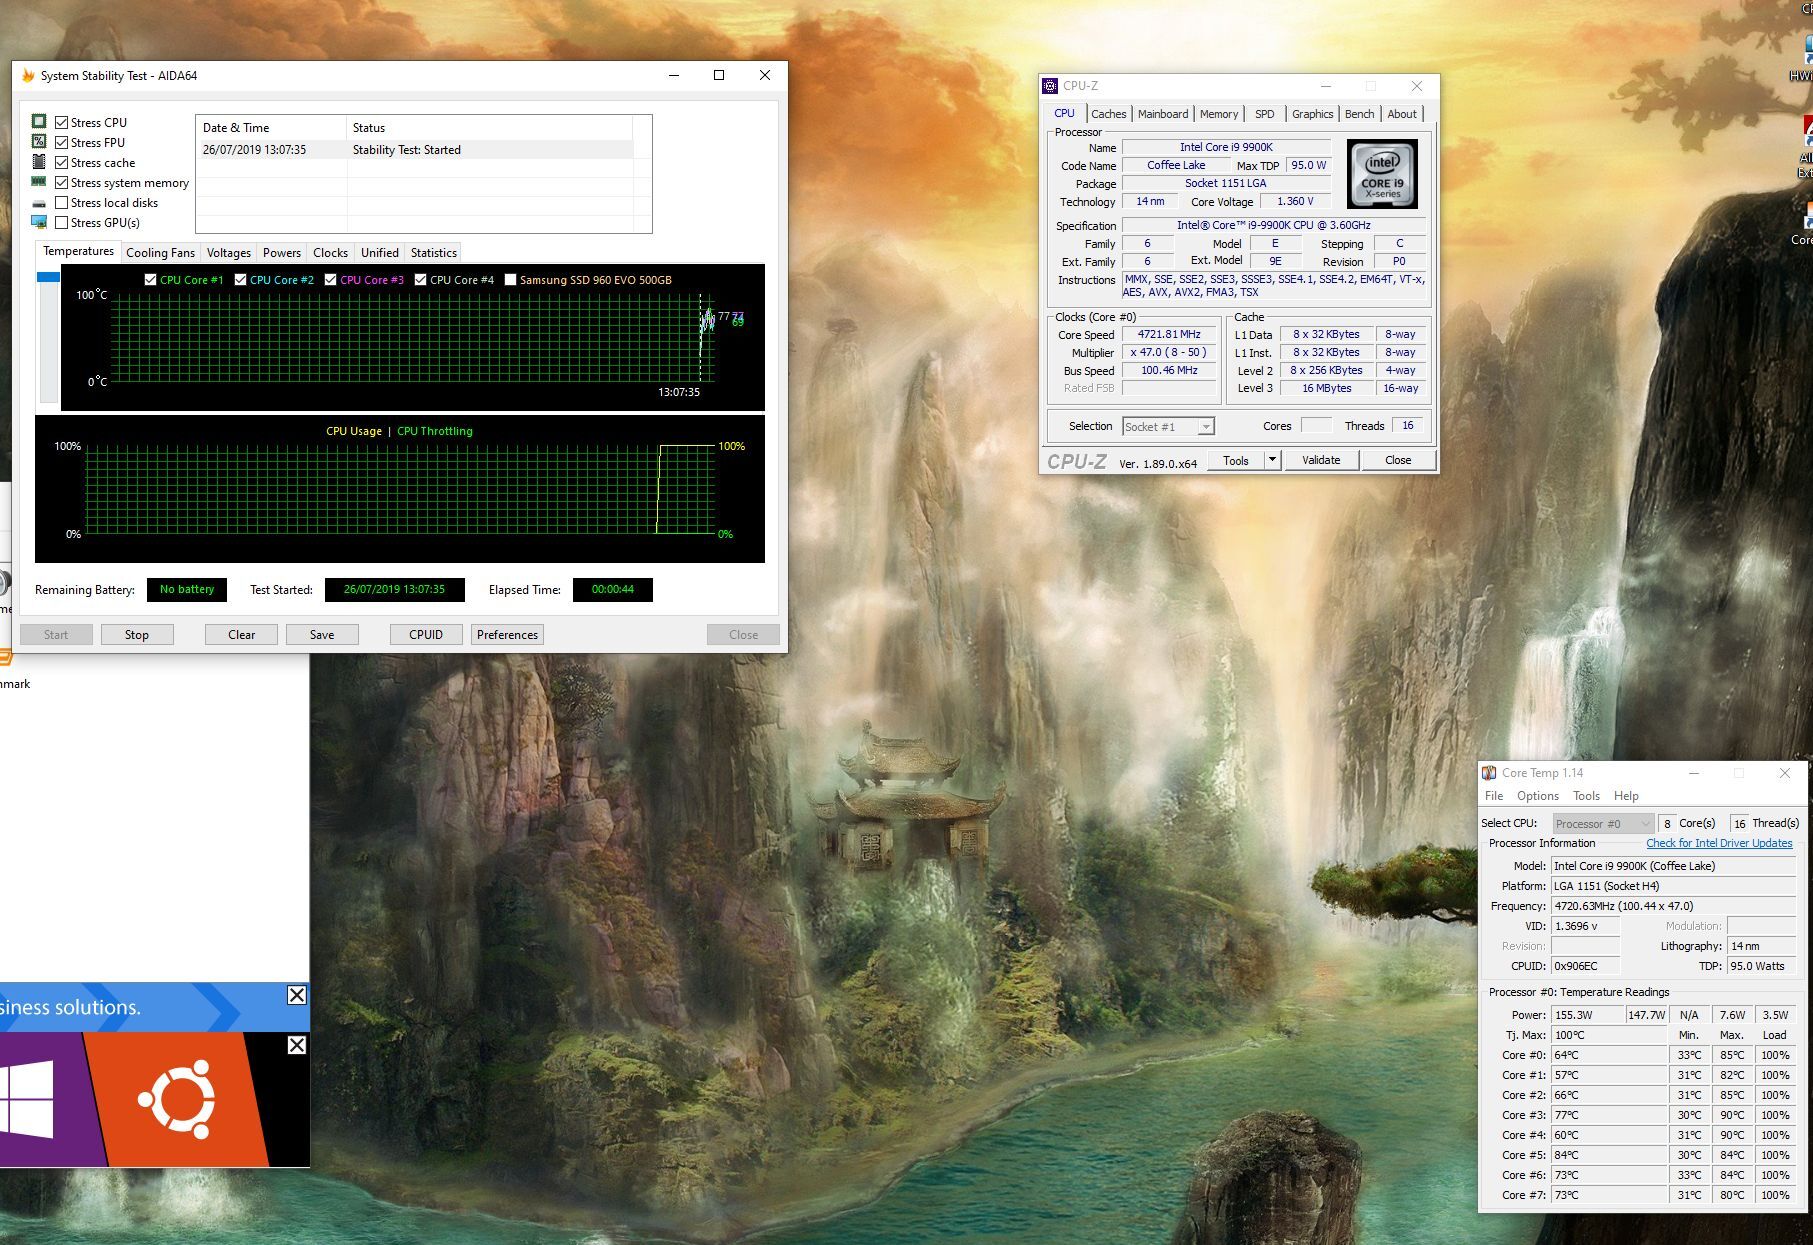Open Preferences in AIDA64
Viewport: 1813px width, 1245px height.
pyautogui.click(x=507, y=635)
